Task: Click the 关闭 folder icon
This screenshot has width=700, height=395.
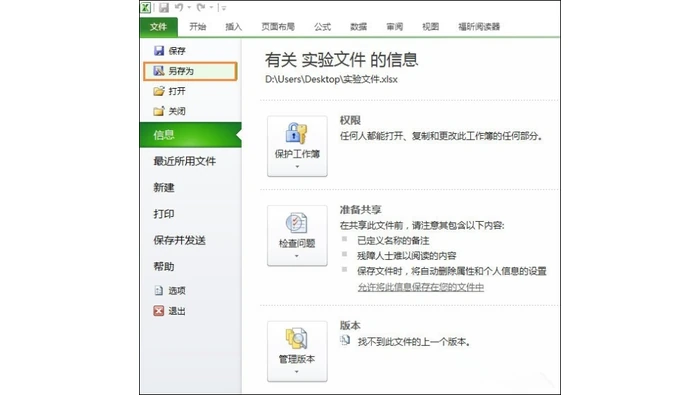Action: coord(159,111)
